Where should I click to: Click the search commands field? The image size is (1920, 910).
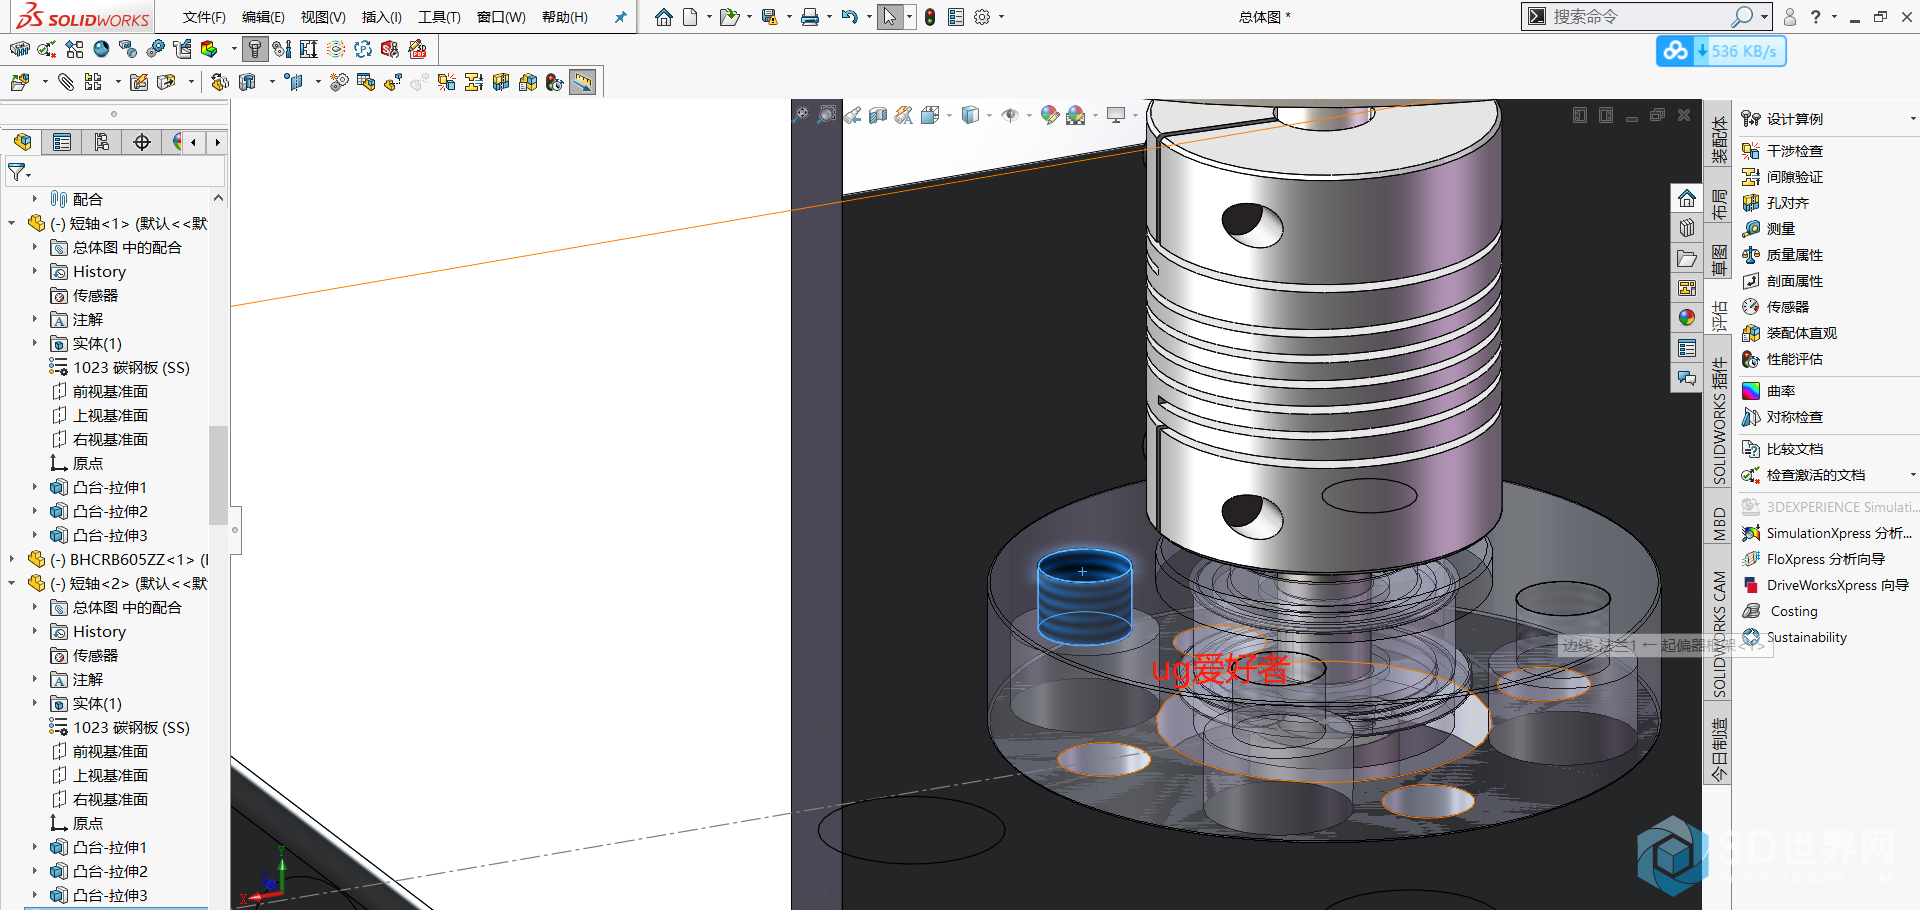[1639, 17]
